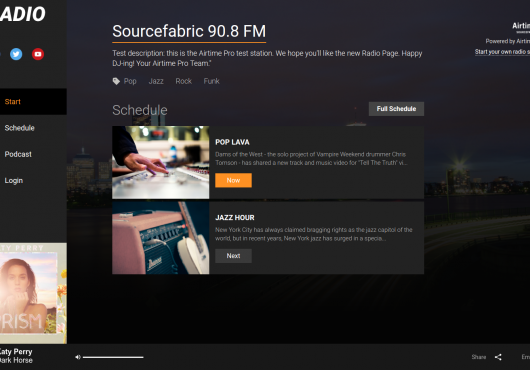Viewport: 530px width, 370px height.
Task: Follow the 'Start your own radio' link
Action: point(502,52)
